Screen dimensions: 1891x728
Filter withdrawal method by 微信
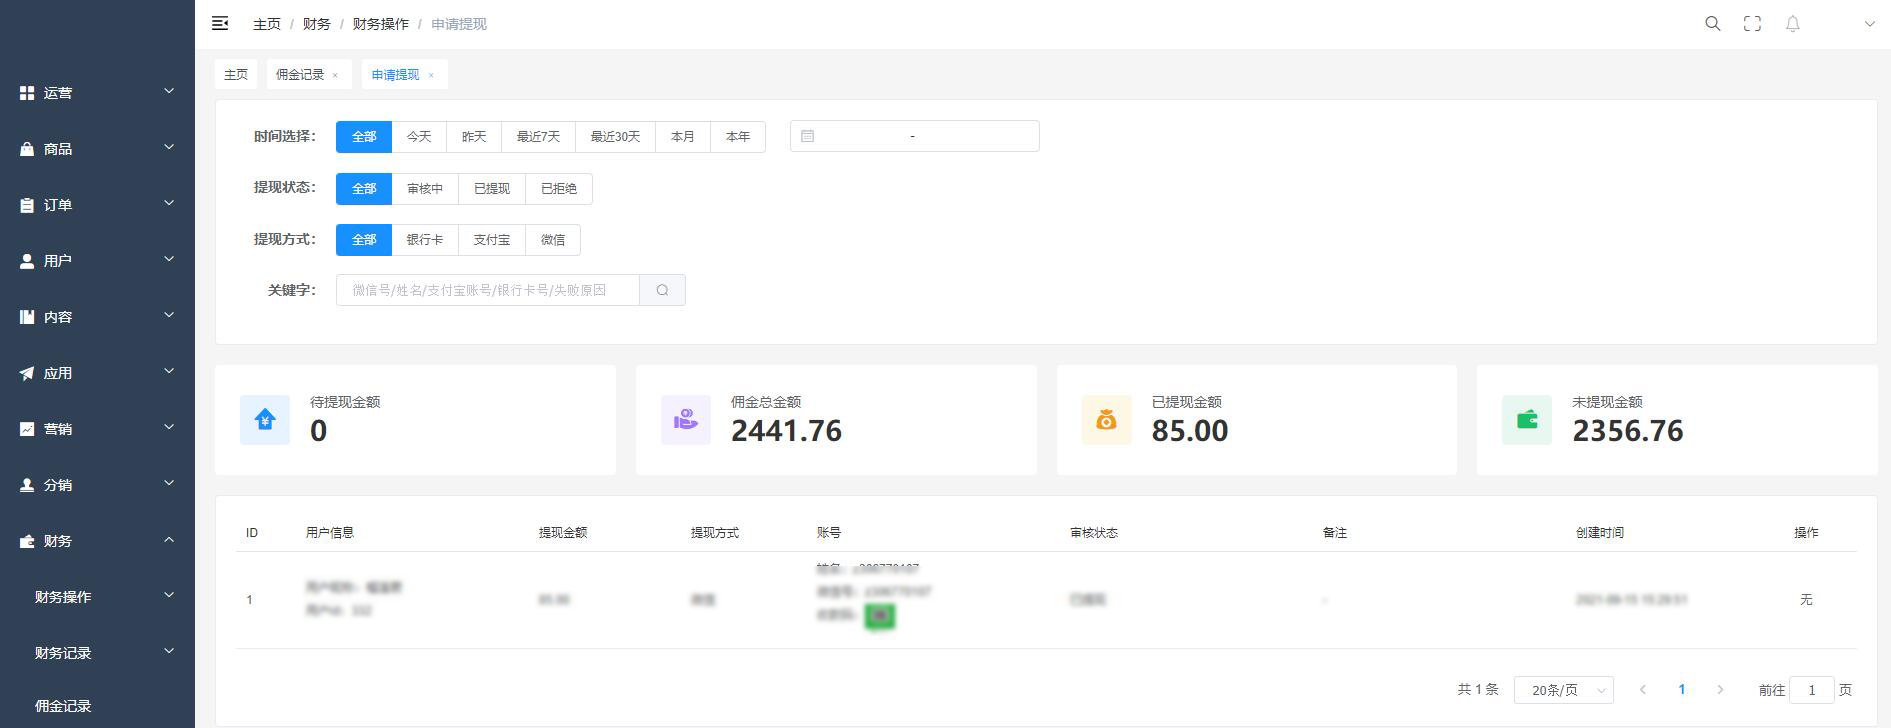pyautogui.click(x=553, y=240)
